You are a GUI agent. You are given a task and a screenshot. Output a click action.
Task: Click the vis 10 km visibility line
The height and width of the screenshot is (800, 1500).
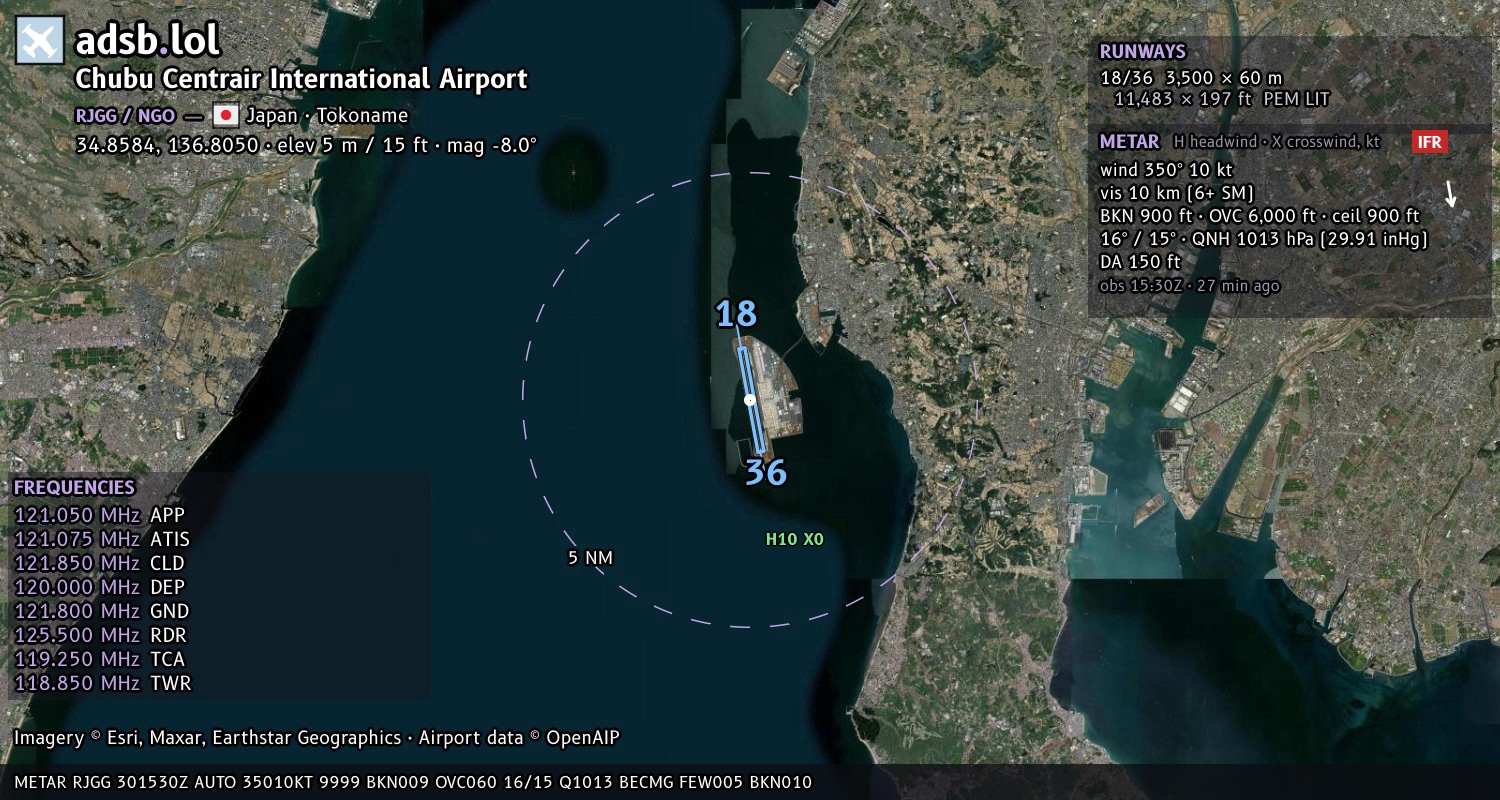tap(1176, 193)
